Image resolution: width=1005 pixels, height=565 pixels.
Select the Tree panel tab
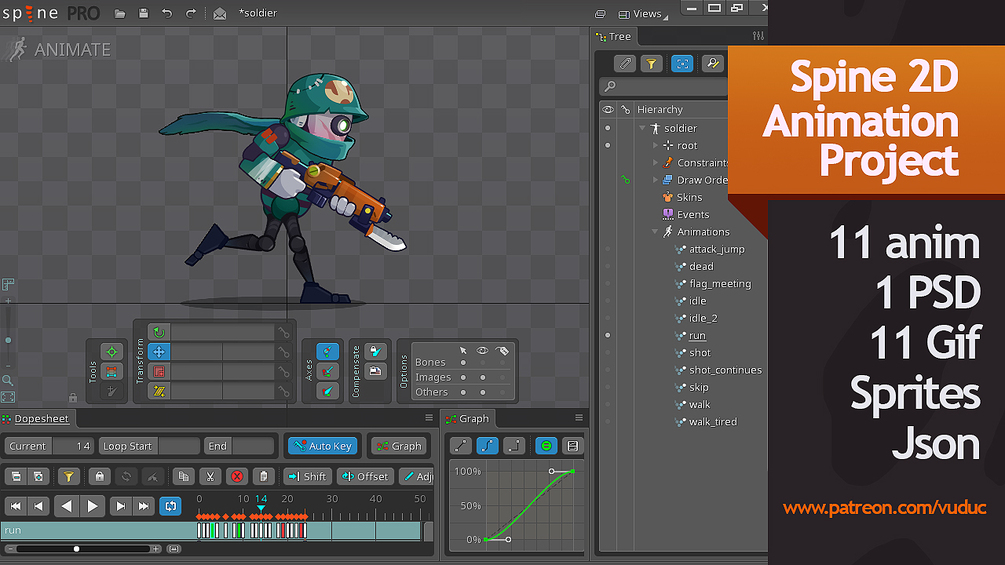613,37
